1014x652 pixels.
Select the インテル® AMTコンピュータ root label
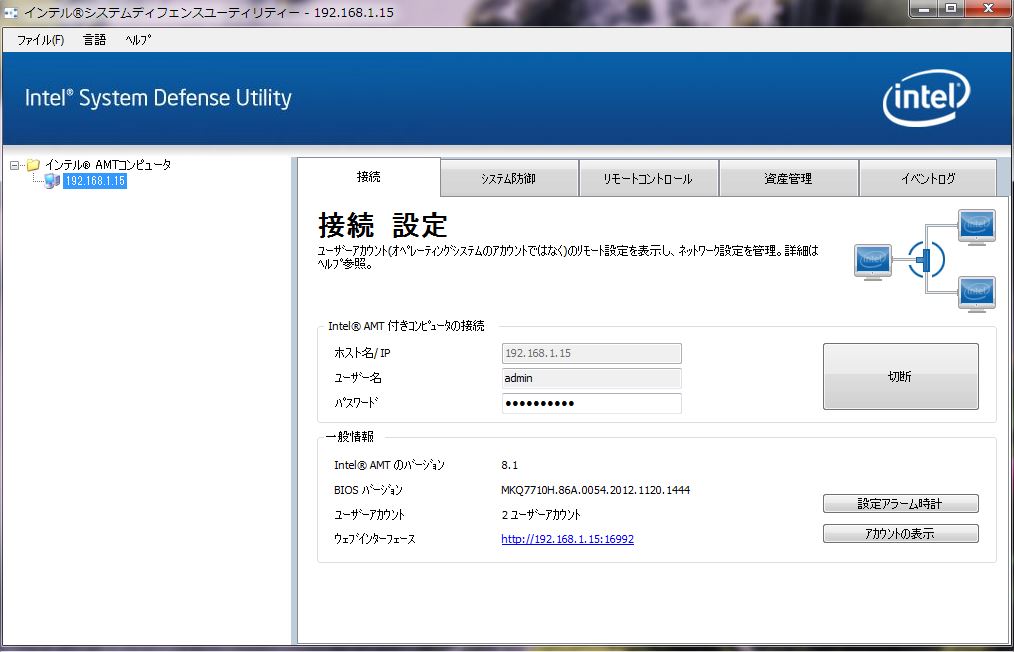pyautogui.click(x=108, y=165)
